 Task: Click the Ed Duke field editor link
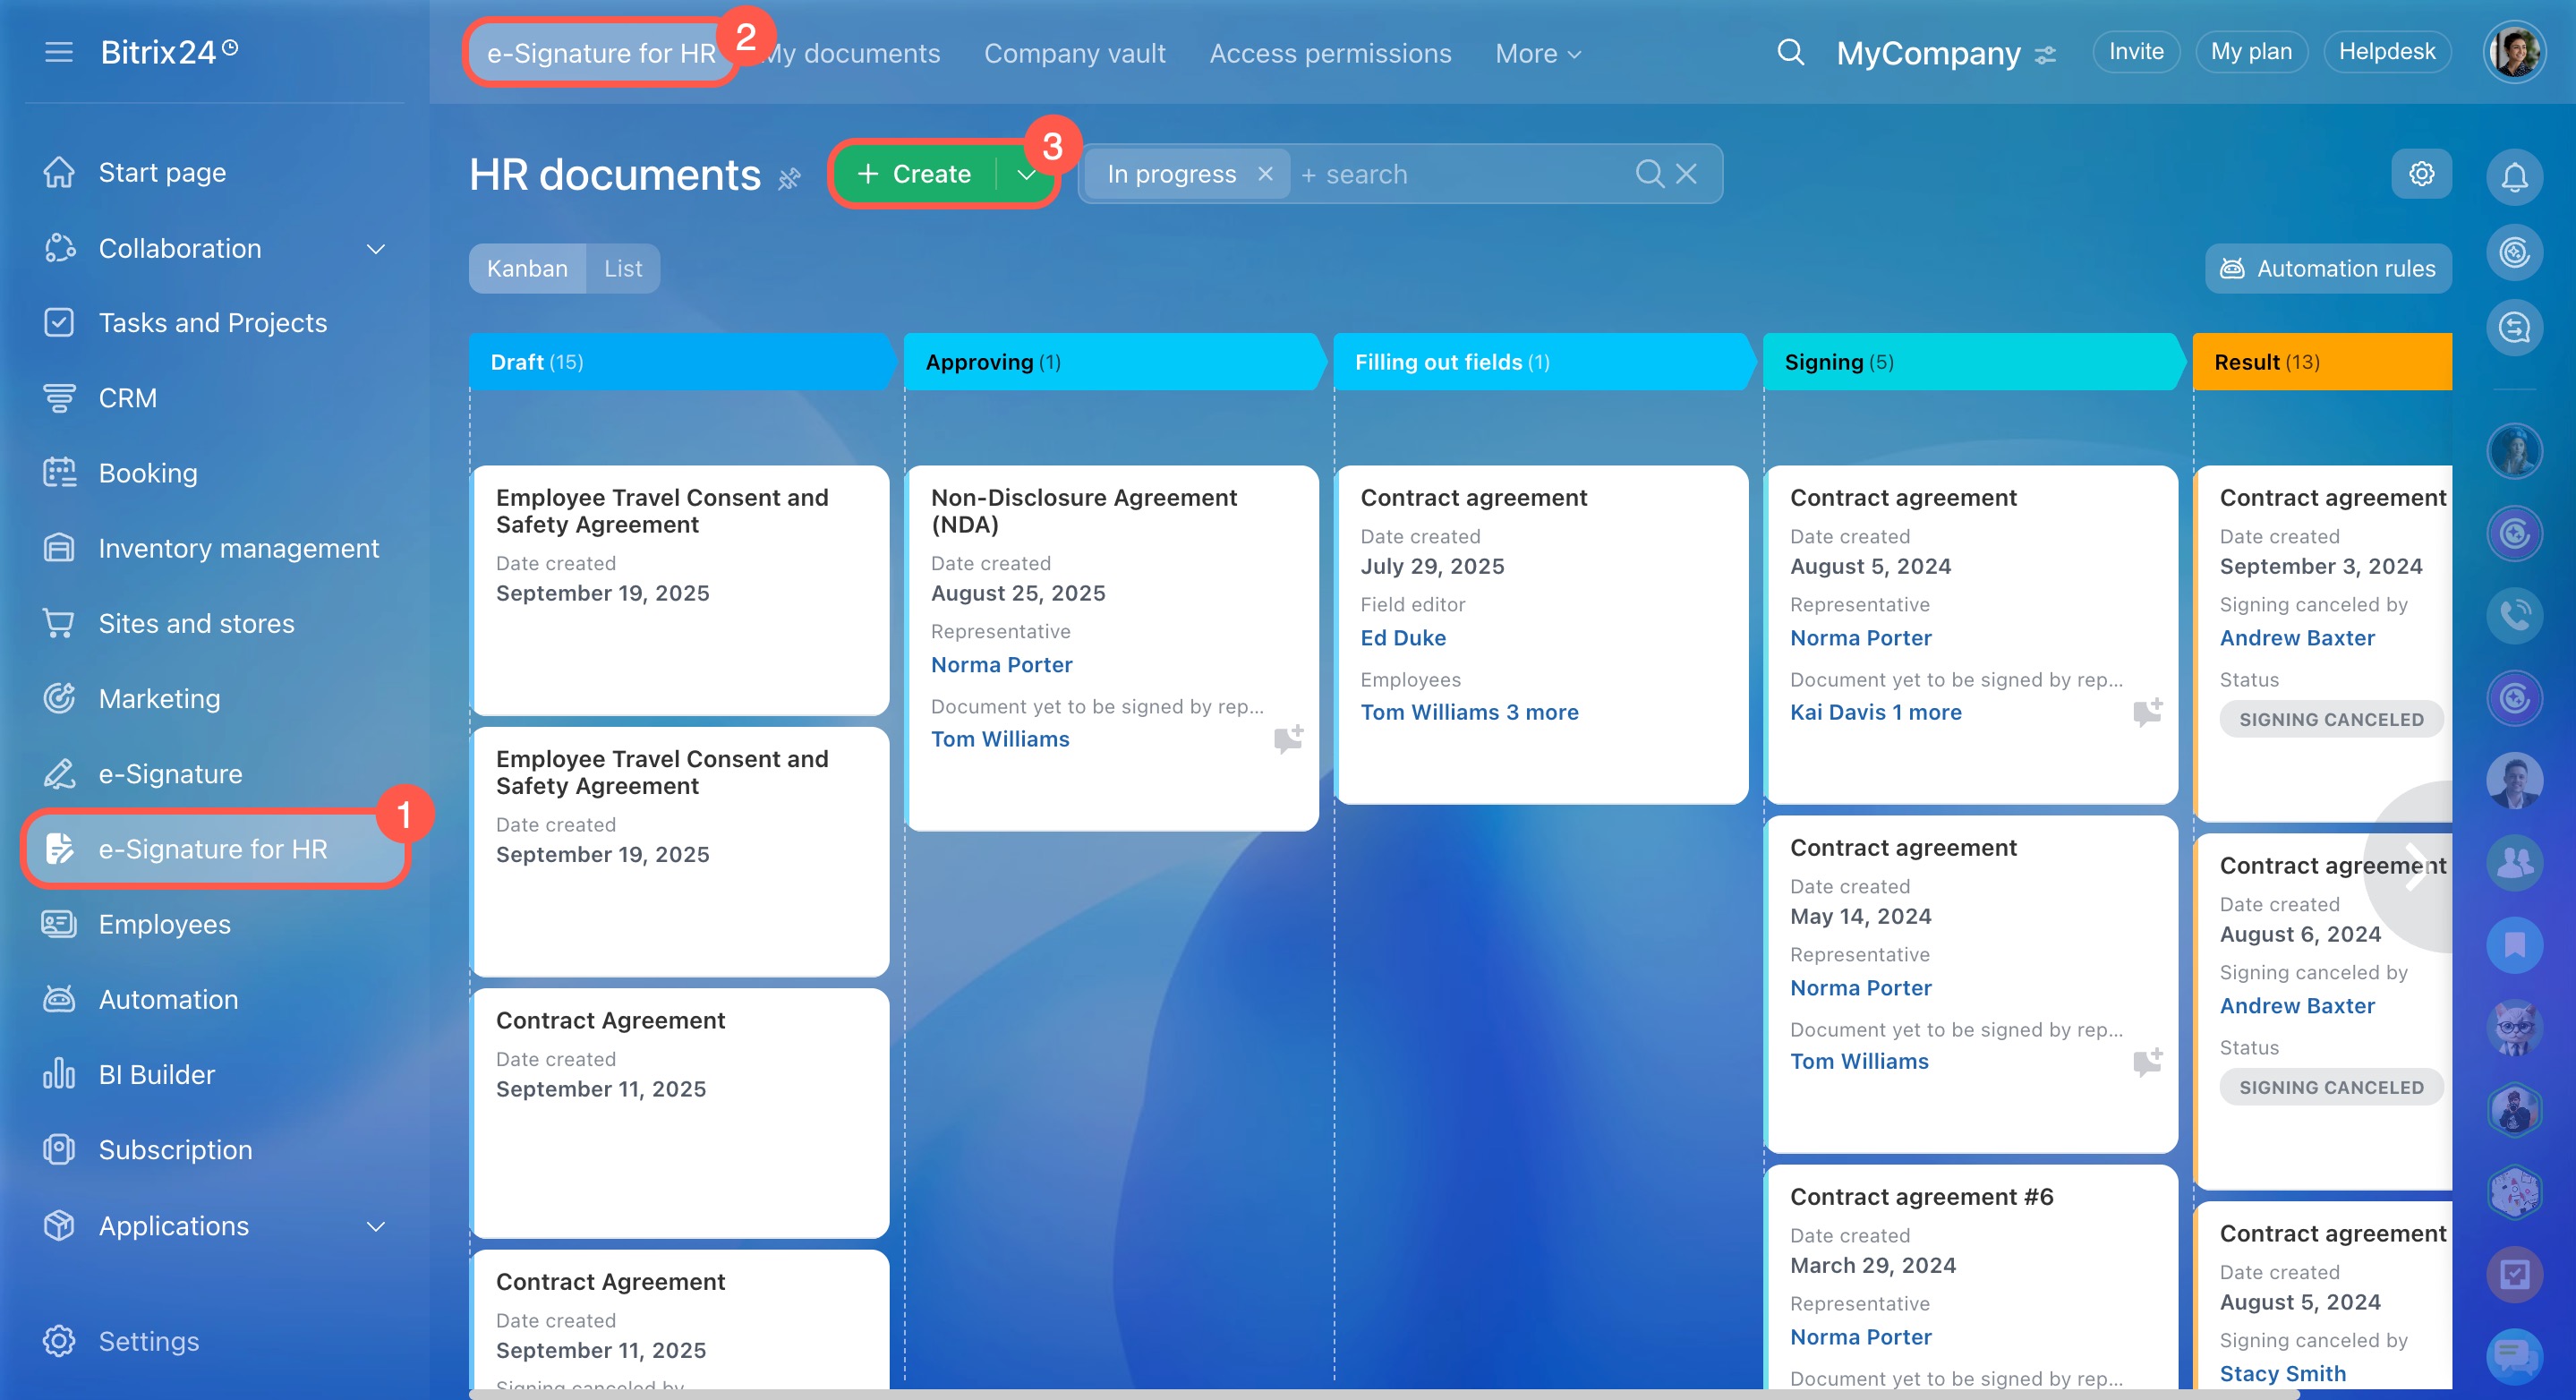point(1402,638)
